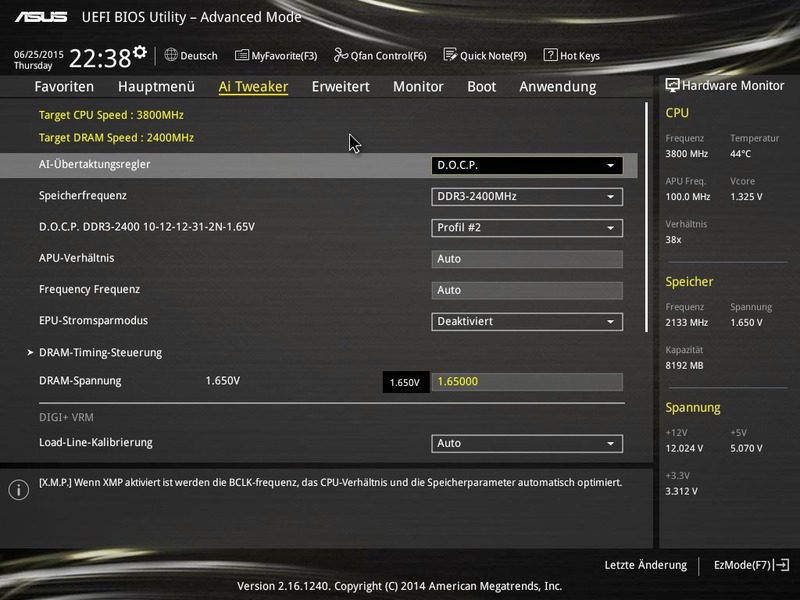Click the DIGI+ VRM section header
Screen dimensions: 800x600
[x=66, y=417]
